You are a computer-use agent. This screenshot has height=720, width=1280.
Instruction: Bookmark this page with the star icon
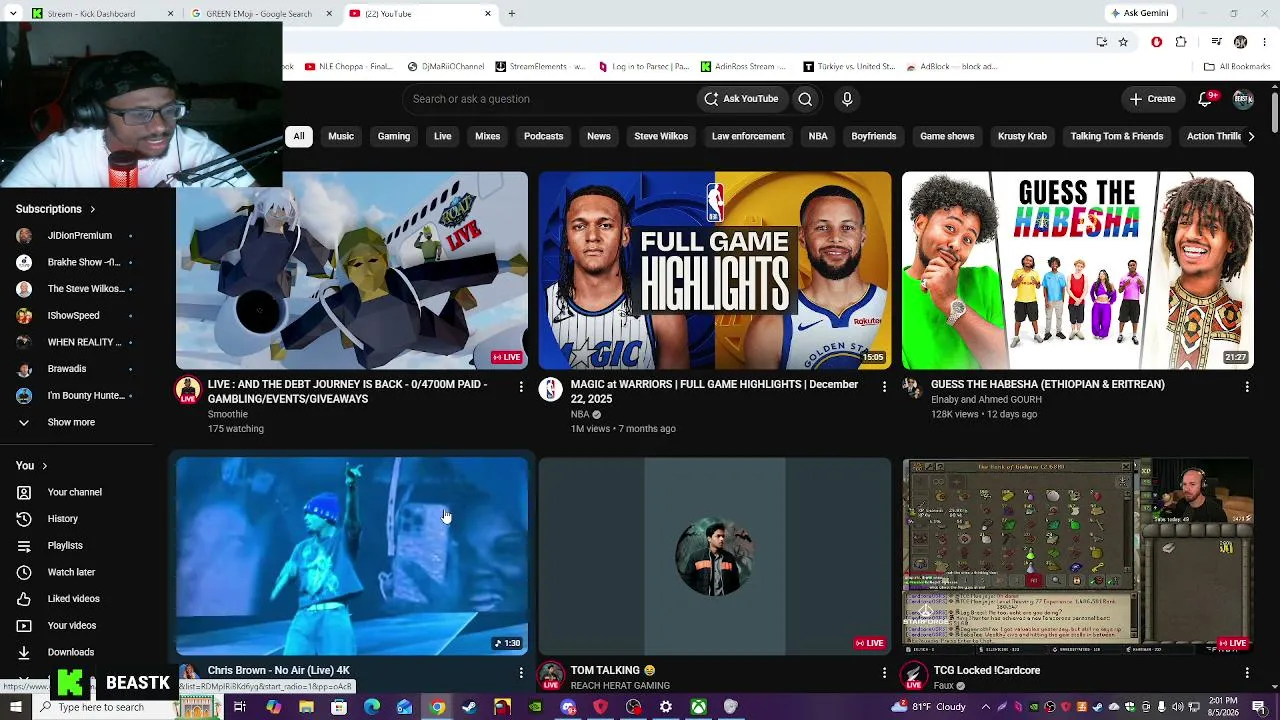1123,42
